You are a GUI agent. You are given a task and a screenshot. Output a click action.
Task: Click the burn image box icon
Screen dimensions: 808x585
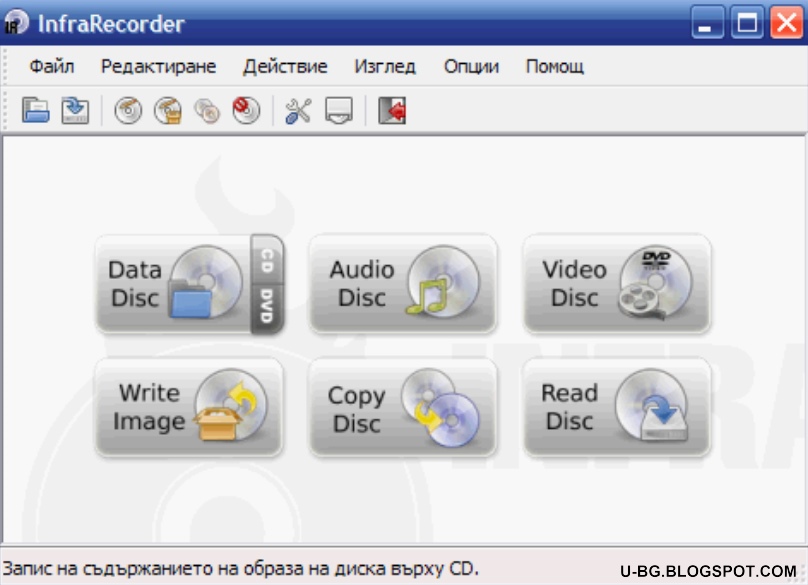click(168, 110)
